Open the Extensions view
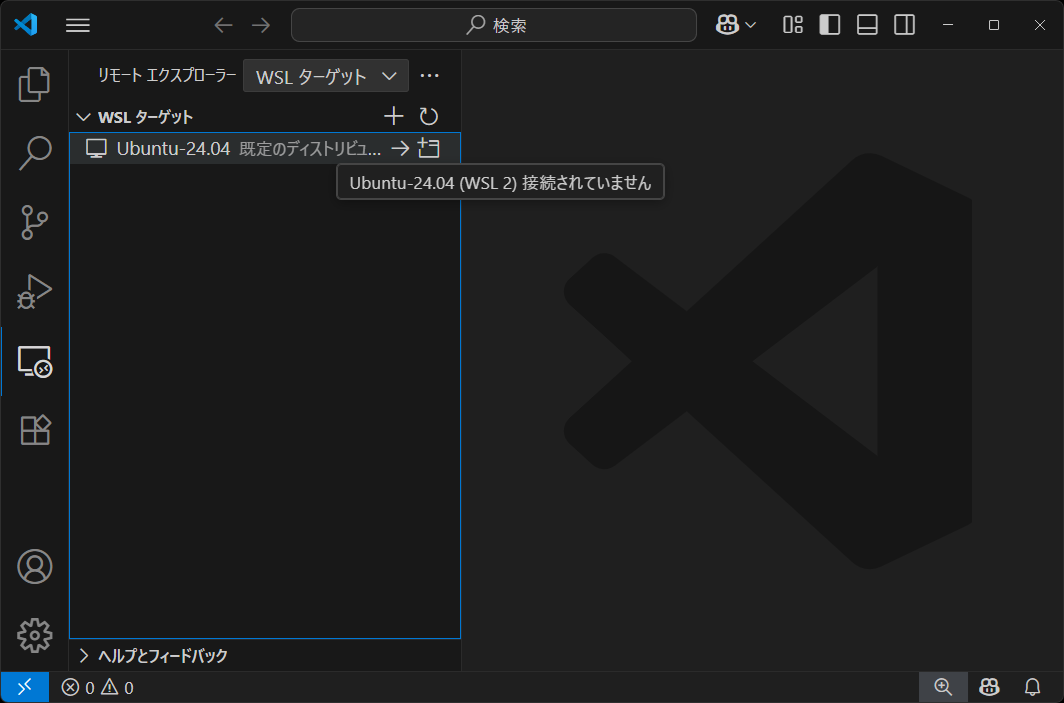The height and width of the screenshot is (703, 1064). pyautogui.click(x=35, y=430)
